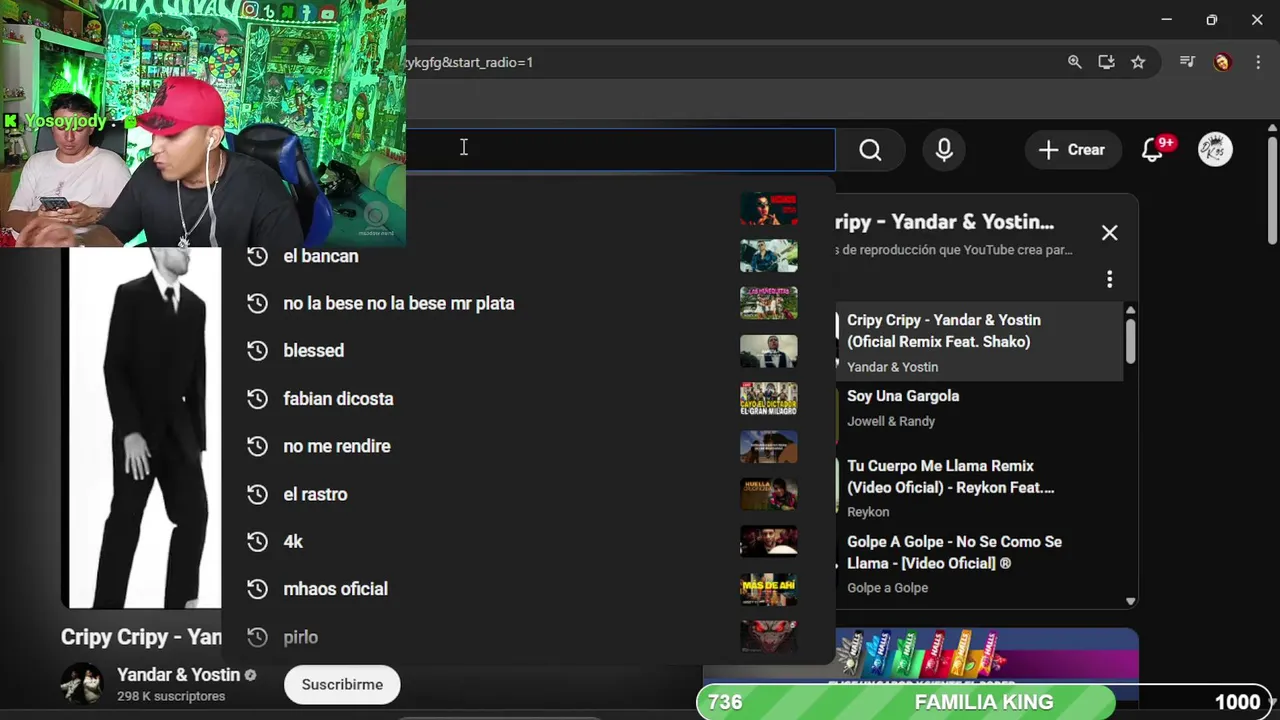Click the page's vertical scrollbar thumb
The image size is (1280, 720).
[1272, 190]
